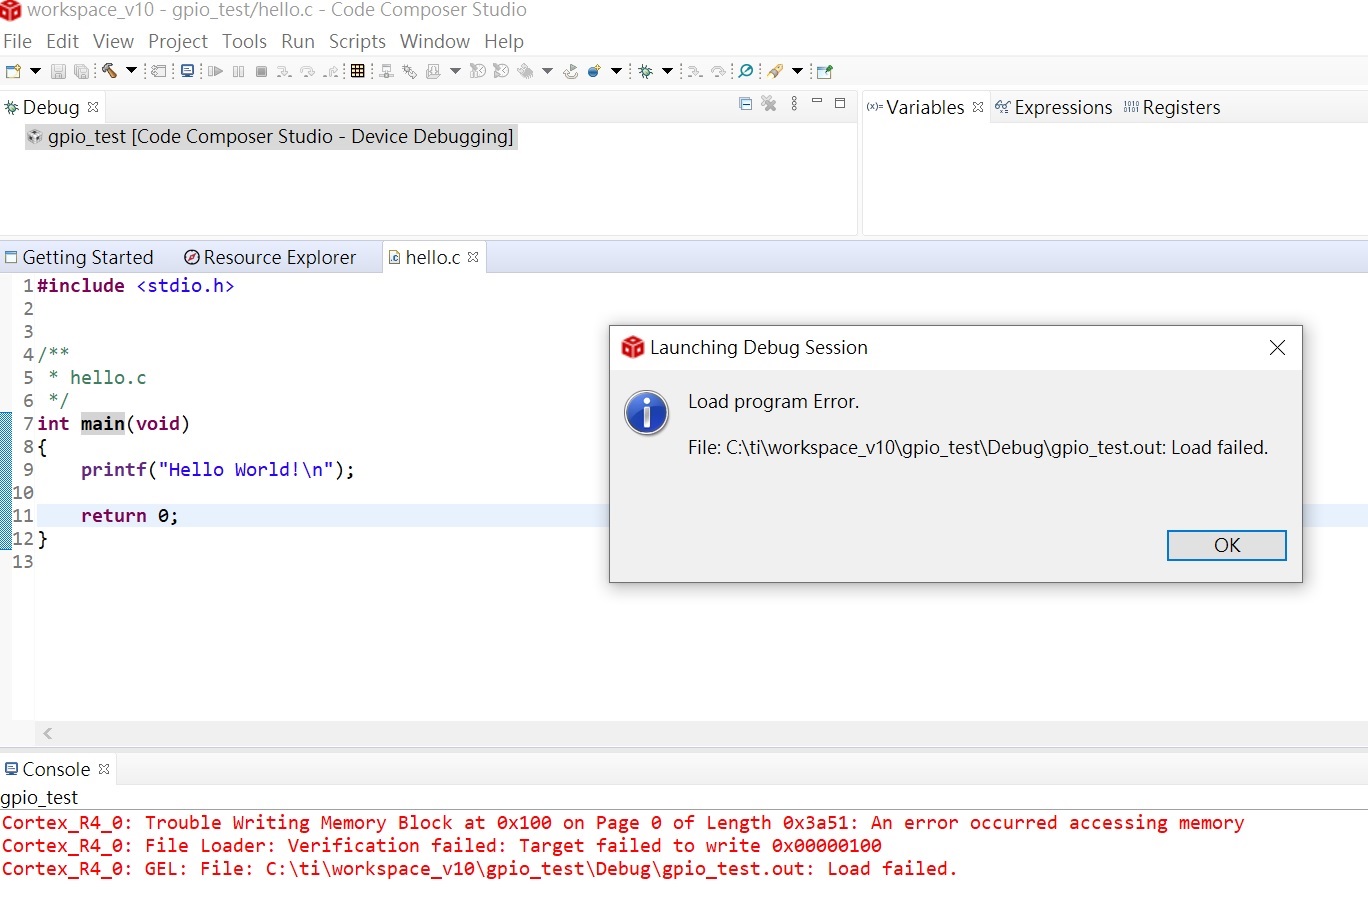The height and width of the screenshot is (904, 1368).
Task: Open the Debug bug dropdown arrow
Action: pos(667,71)
